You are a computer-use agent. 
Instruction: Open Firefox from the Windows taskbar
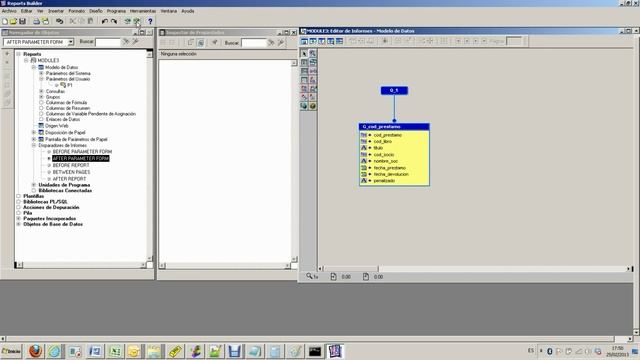pyautogui.click(x=35, y=351)
